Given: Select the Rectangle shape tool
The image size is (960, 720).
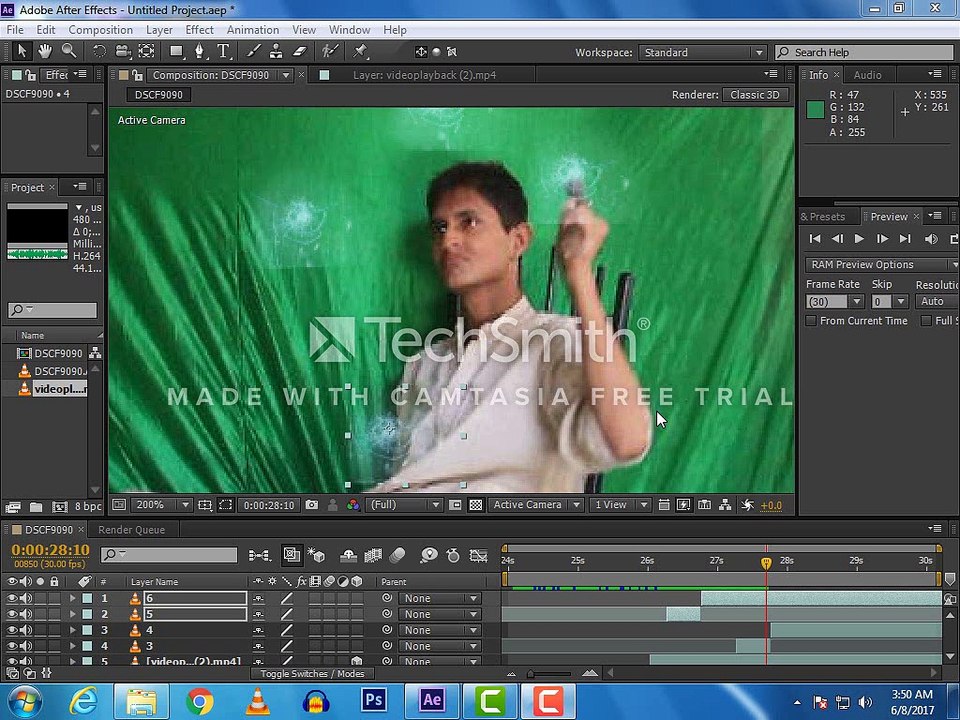Looking at the screenshot, I should 177,51.
